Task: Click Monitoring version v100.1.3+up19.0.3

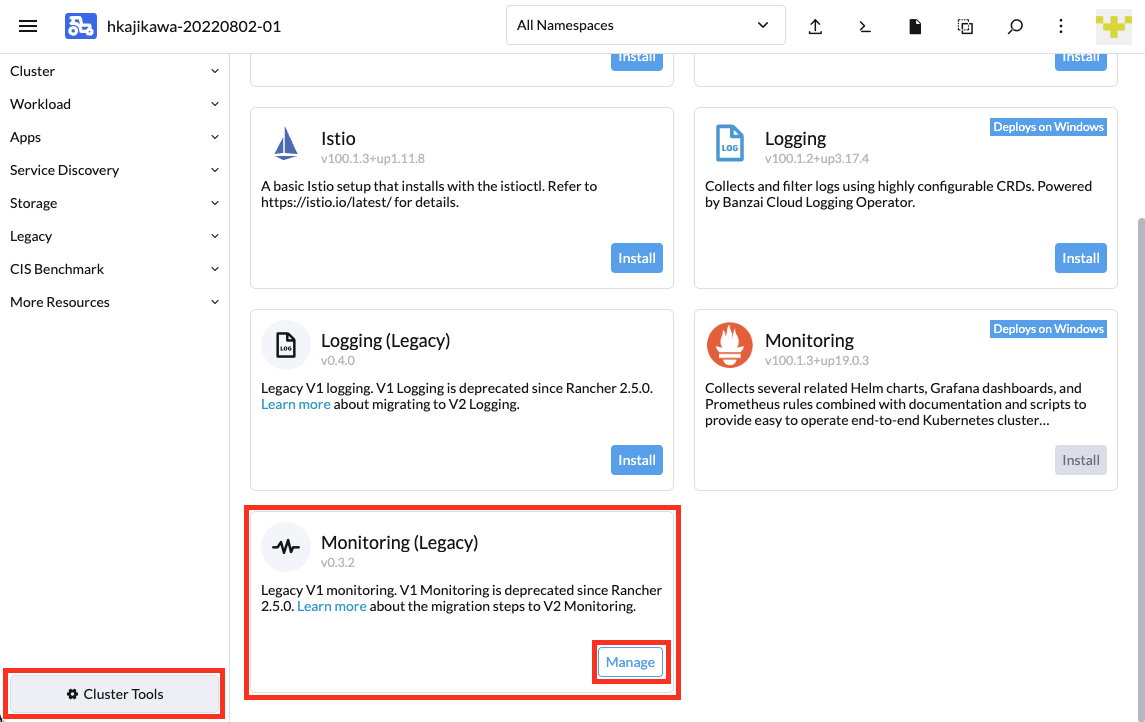Action: pyautogui.click(x=816, y=361)
